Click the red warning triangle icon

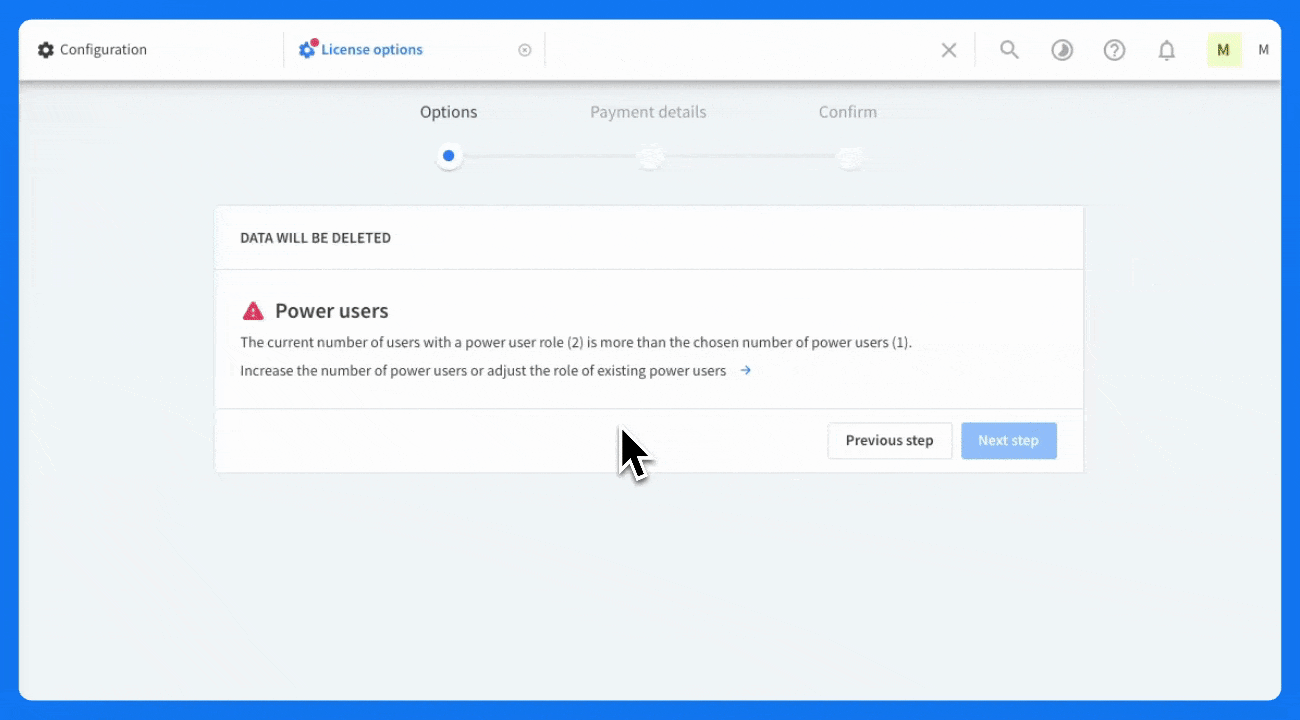coord(253,311)
